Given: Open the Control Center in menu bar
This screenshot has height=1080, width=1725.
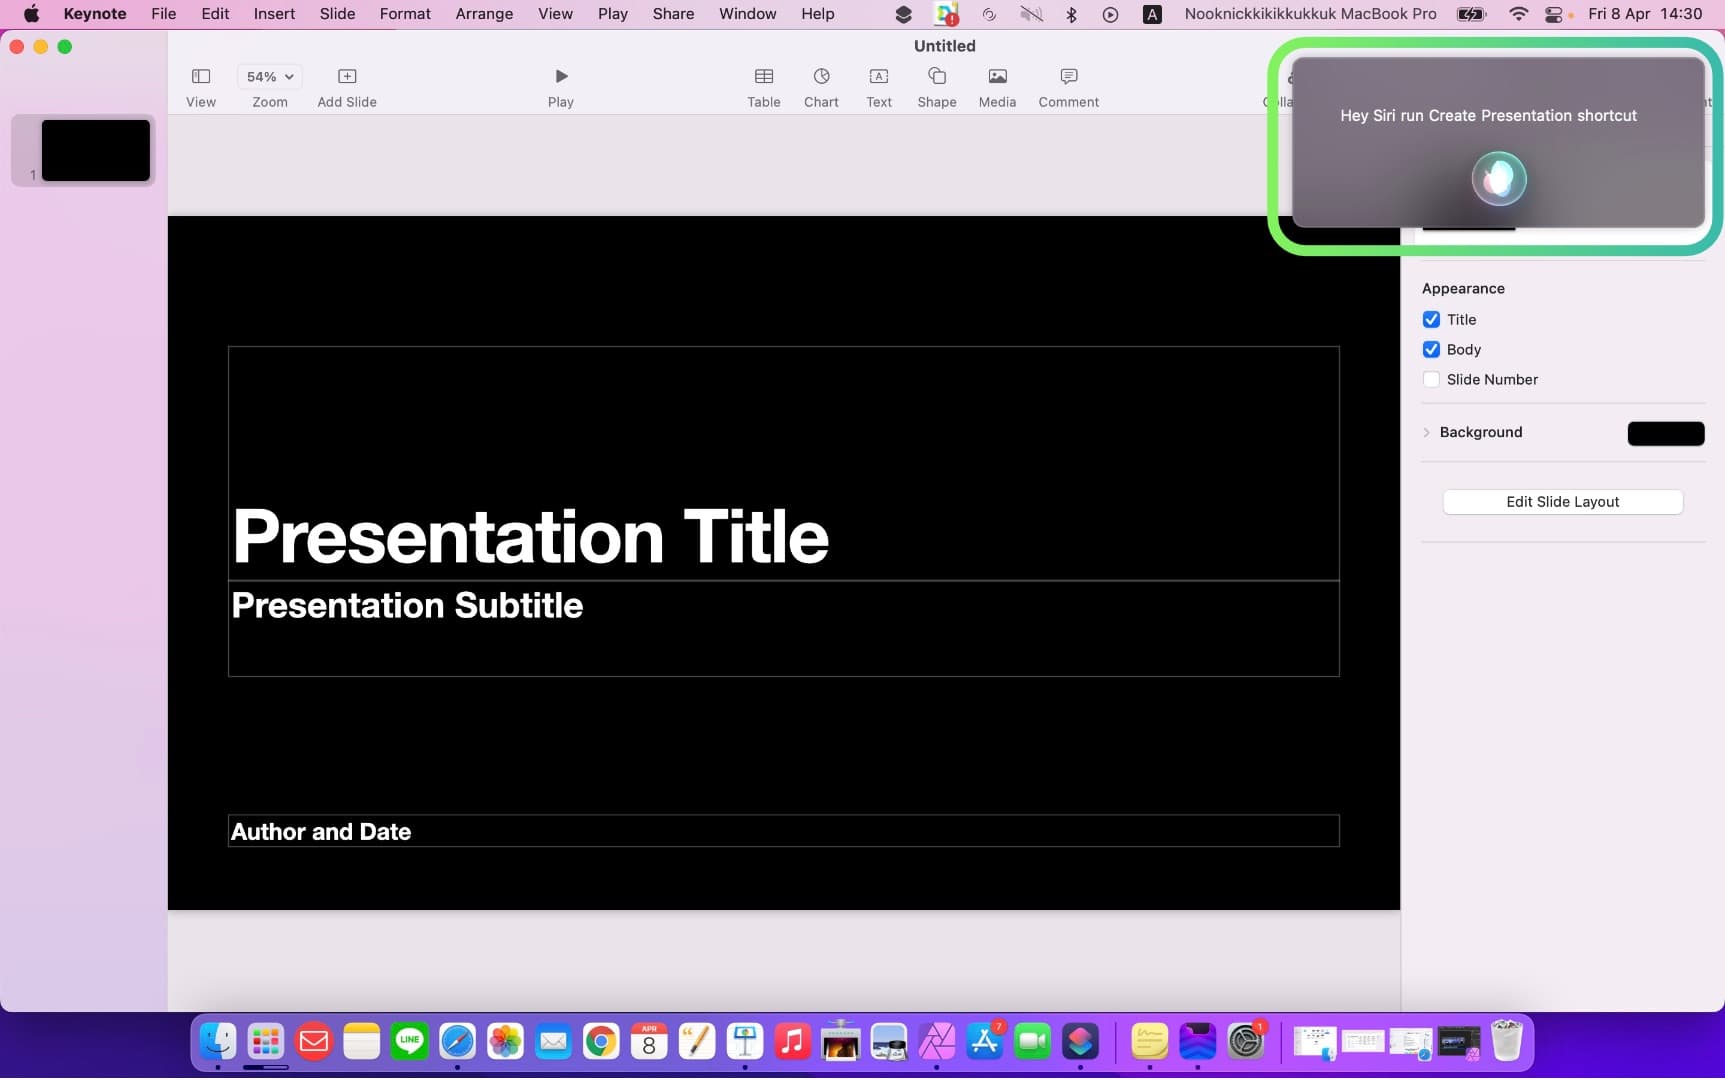Looking at the screenshot, I should [x=1553, y=14].
